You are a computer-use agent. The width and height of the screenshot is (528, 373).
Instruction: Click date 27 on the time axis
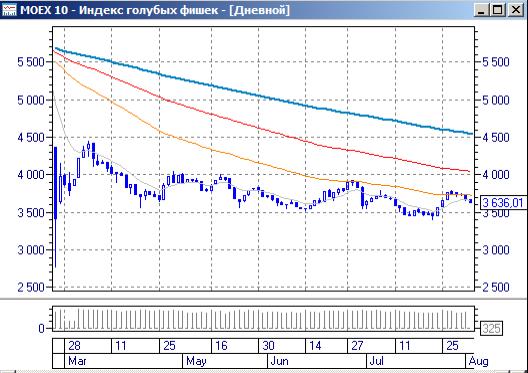(357, 346)
